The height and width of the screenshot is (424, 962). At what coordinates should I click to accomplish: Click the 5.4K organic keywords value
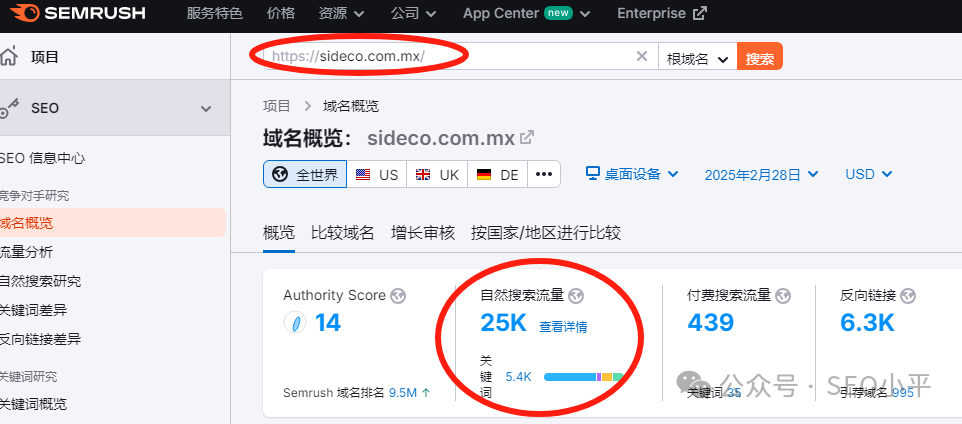[518, 377]
